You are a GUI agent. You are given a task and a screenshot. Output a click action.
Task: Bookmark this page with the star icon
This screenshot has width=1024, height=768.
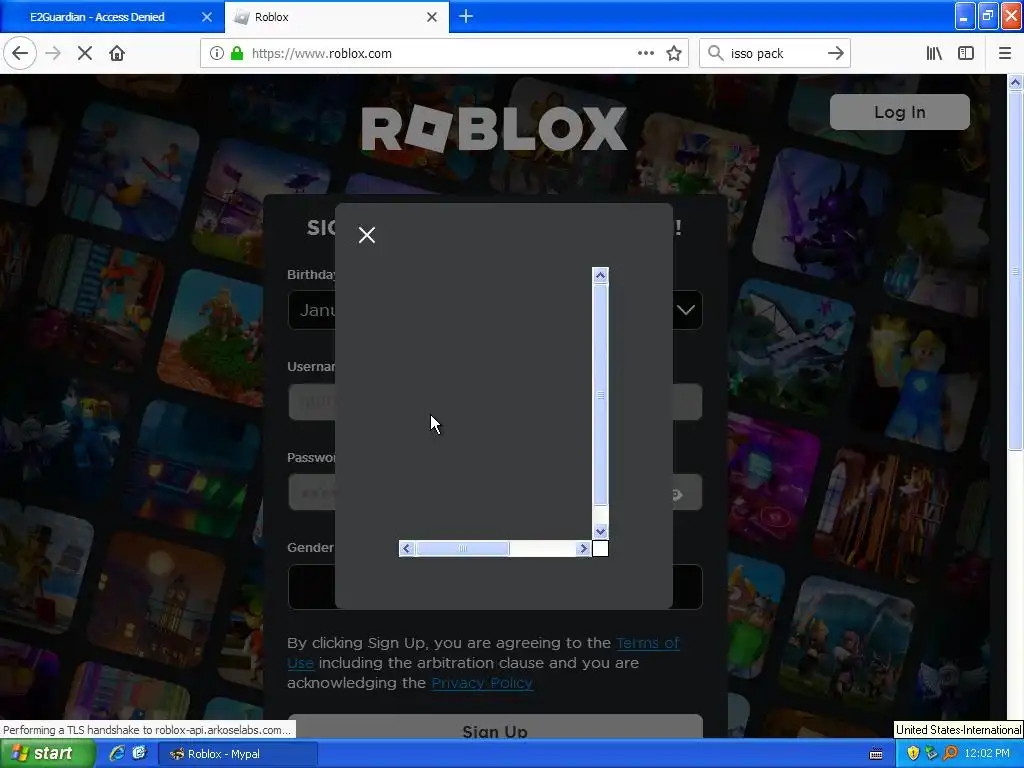674,54
